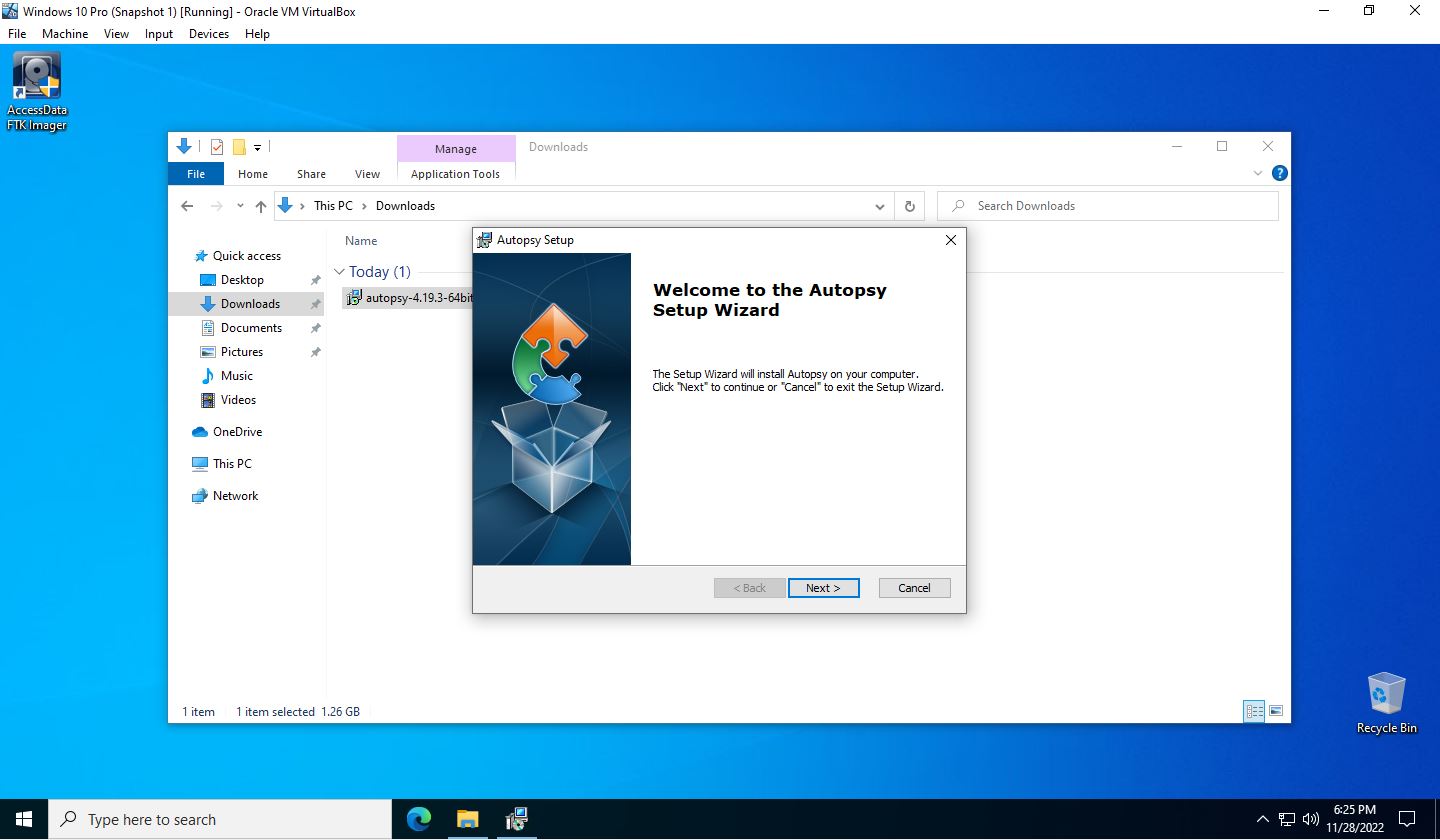Click the volume icon in system tray

(1312, 819)
